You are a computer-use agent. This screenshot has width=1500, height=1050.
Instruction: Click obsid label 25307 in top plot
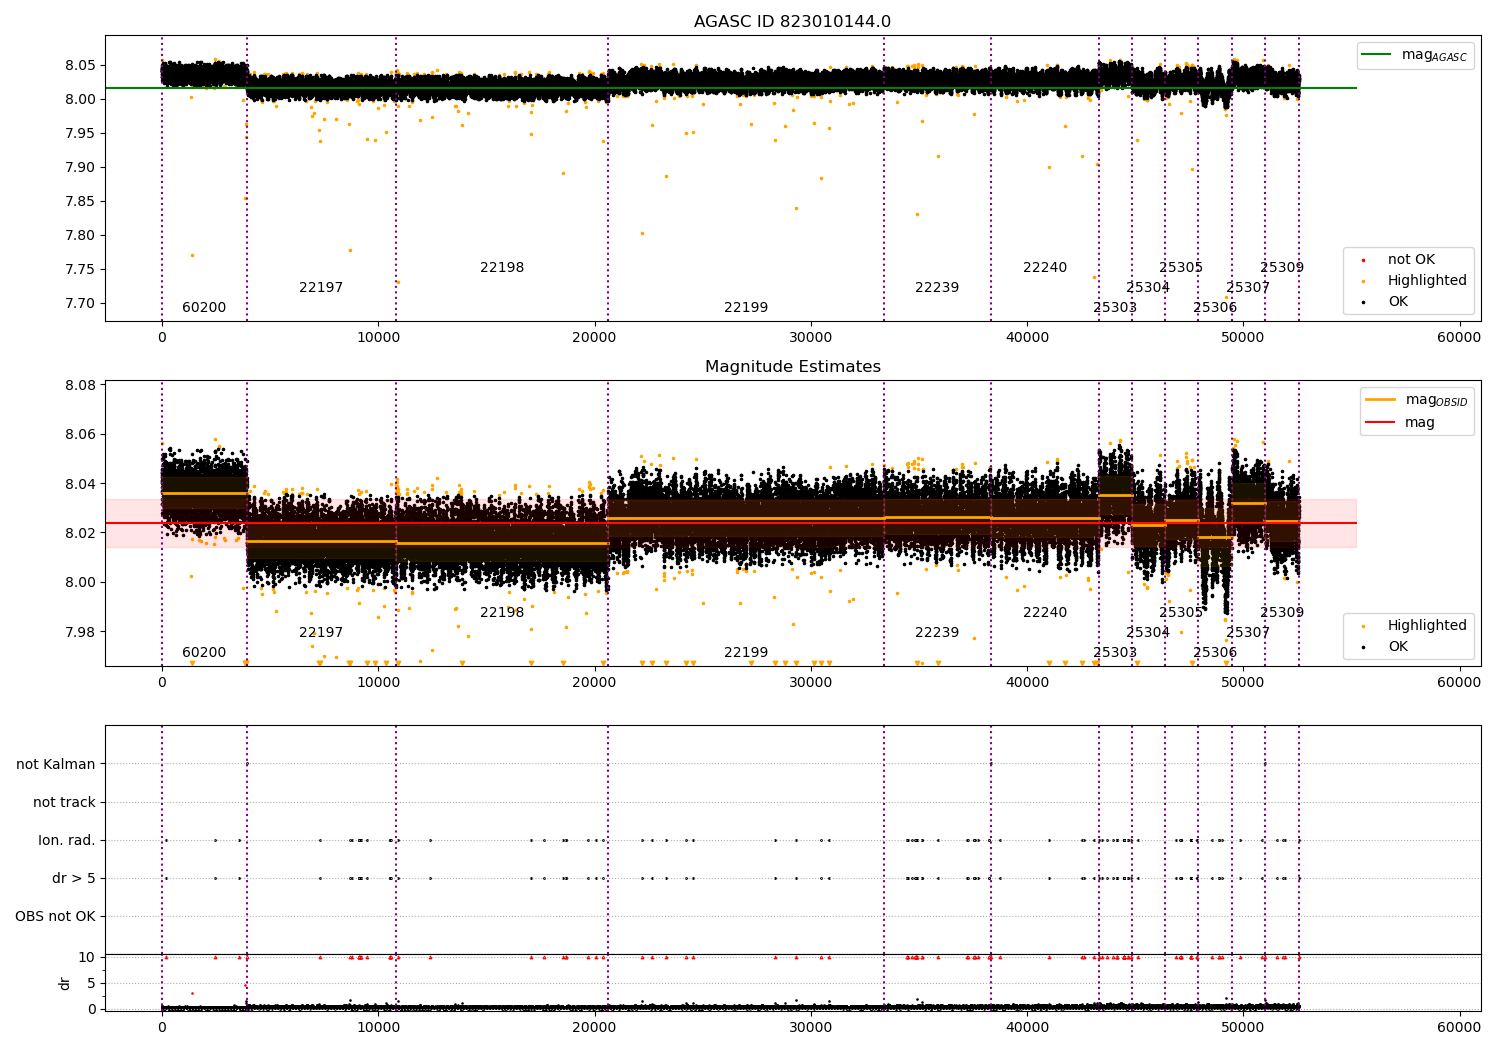(x=1248, y=288)
